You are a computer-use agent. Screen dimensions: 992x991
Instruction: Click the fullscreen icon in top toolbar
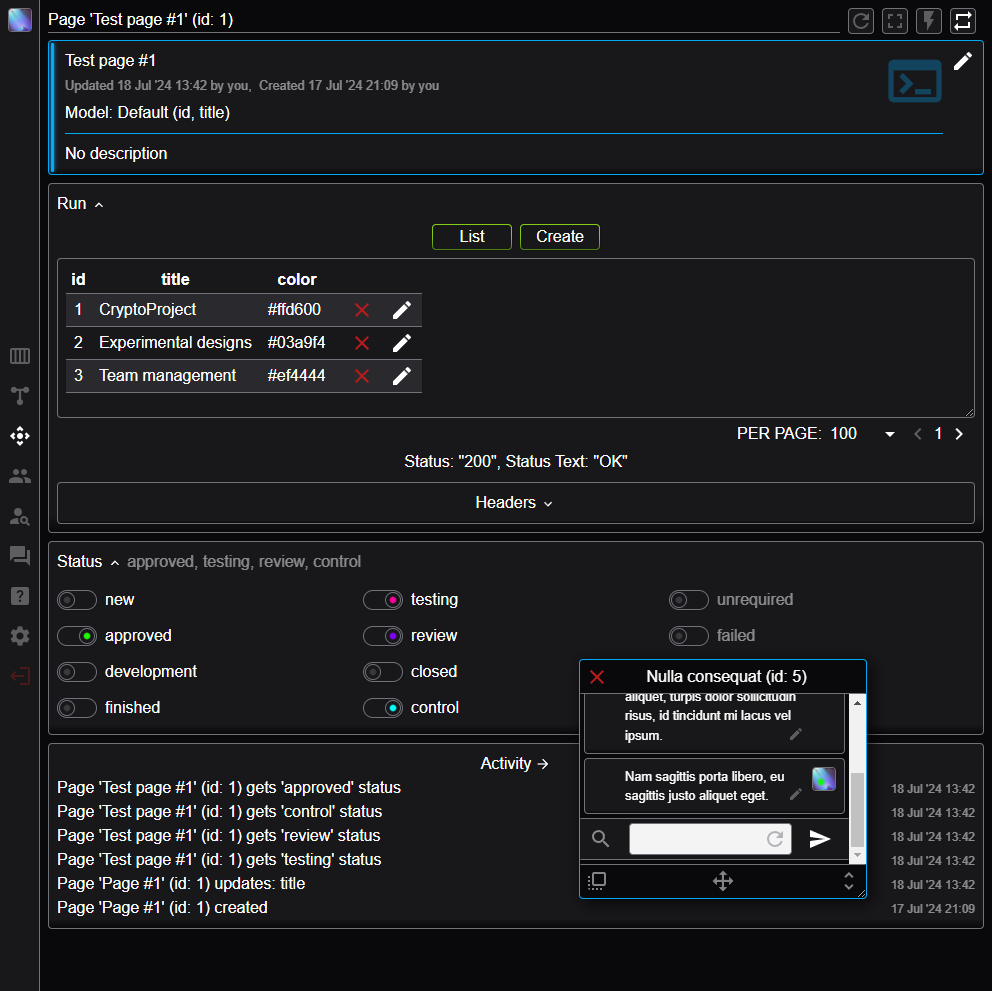895,21
